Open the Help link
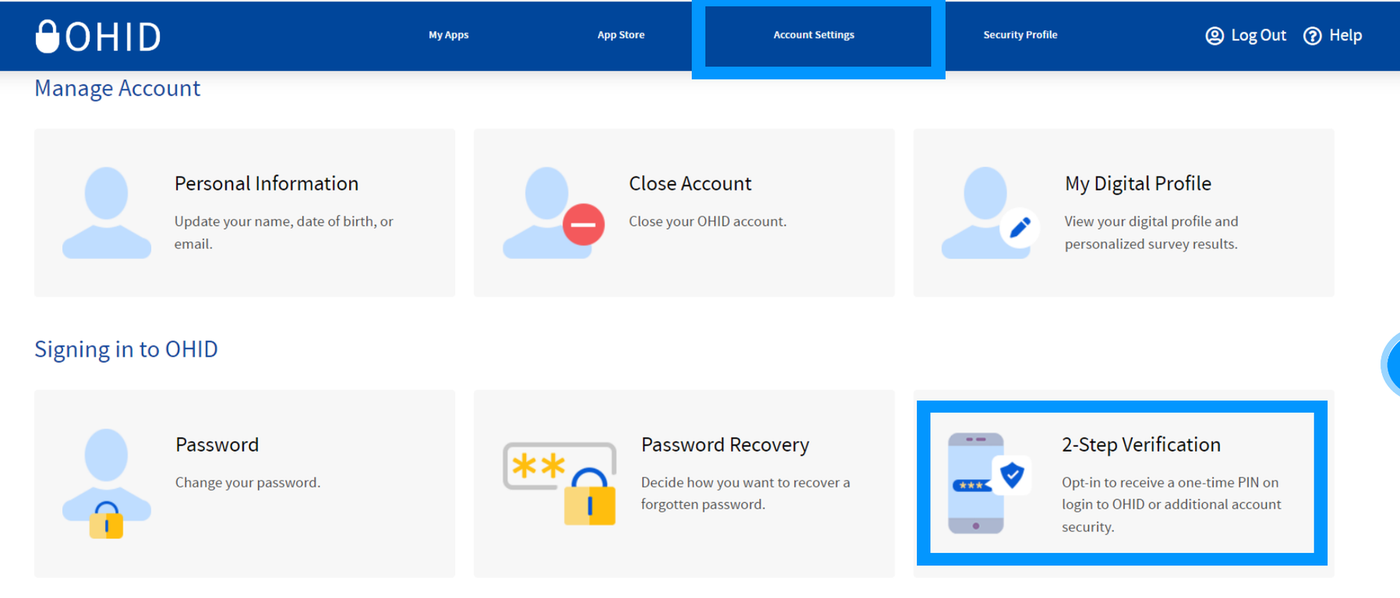Viewport: 1400px width, 598px height. click(x=1345, y=35)
